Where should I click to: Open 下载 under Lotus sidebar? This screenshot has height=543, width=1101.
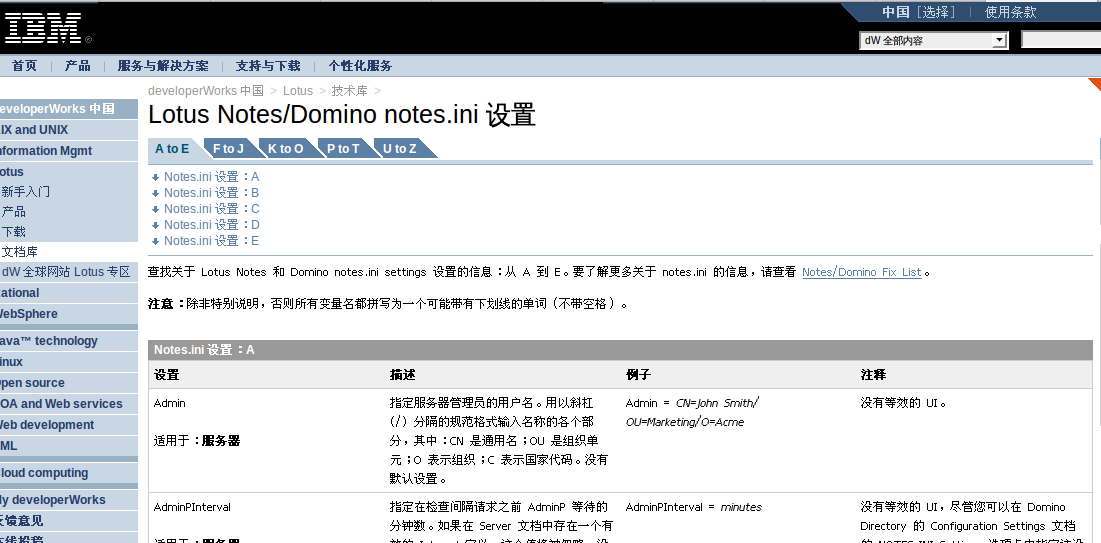[14, 232]
